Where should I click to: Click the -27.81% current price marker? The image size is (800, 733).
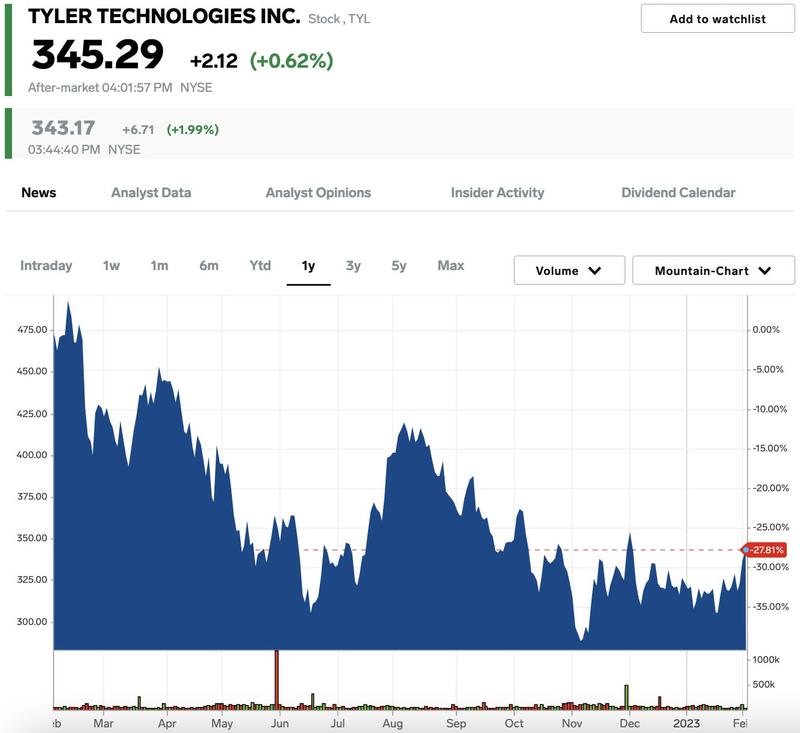[765, 550]
